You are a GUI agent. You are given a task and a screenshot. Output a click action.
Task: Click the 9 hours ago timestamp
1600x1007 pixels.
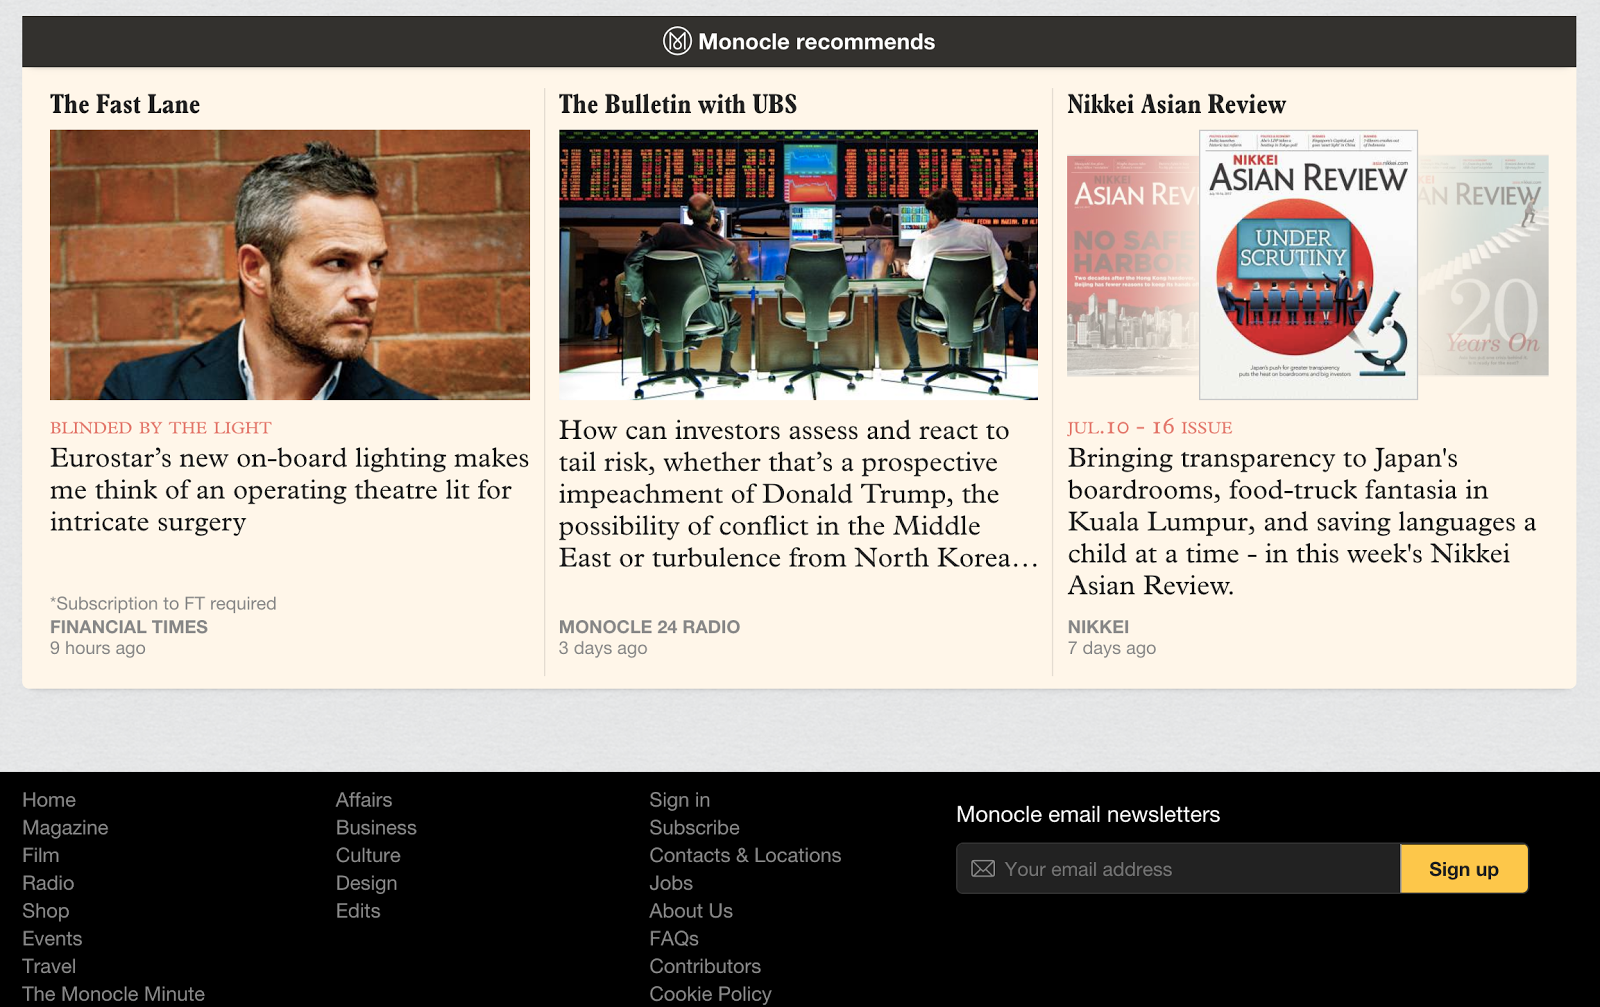point(98,648)
